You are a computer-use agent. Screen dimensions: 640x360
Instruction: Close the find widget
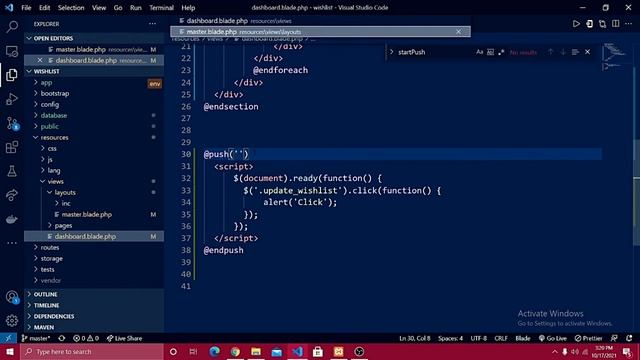click(587, 52)
